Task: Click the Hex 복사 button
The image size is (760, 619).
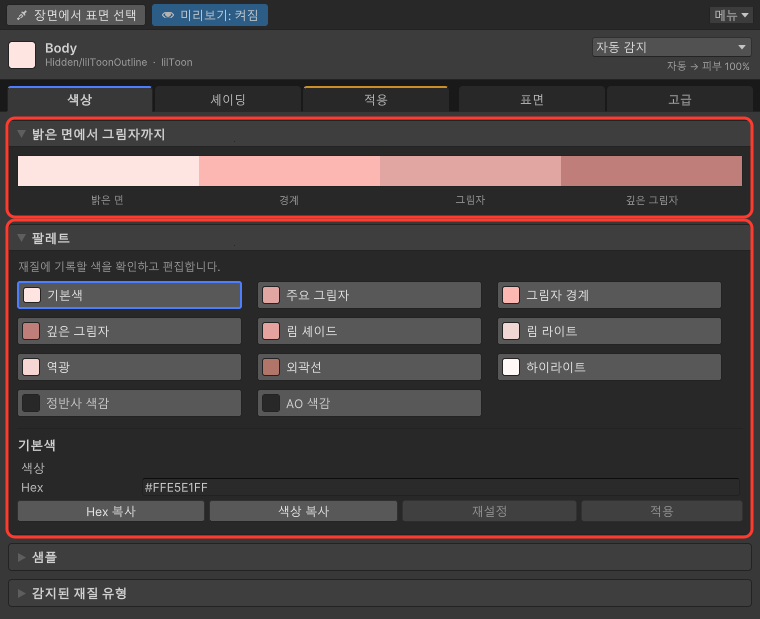Action: [111, 511]
